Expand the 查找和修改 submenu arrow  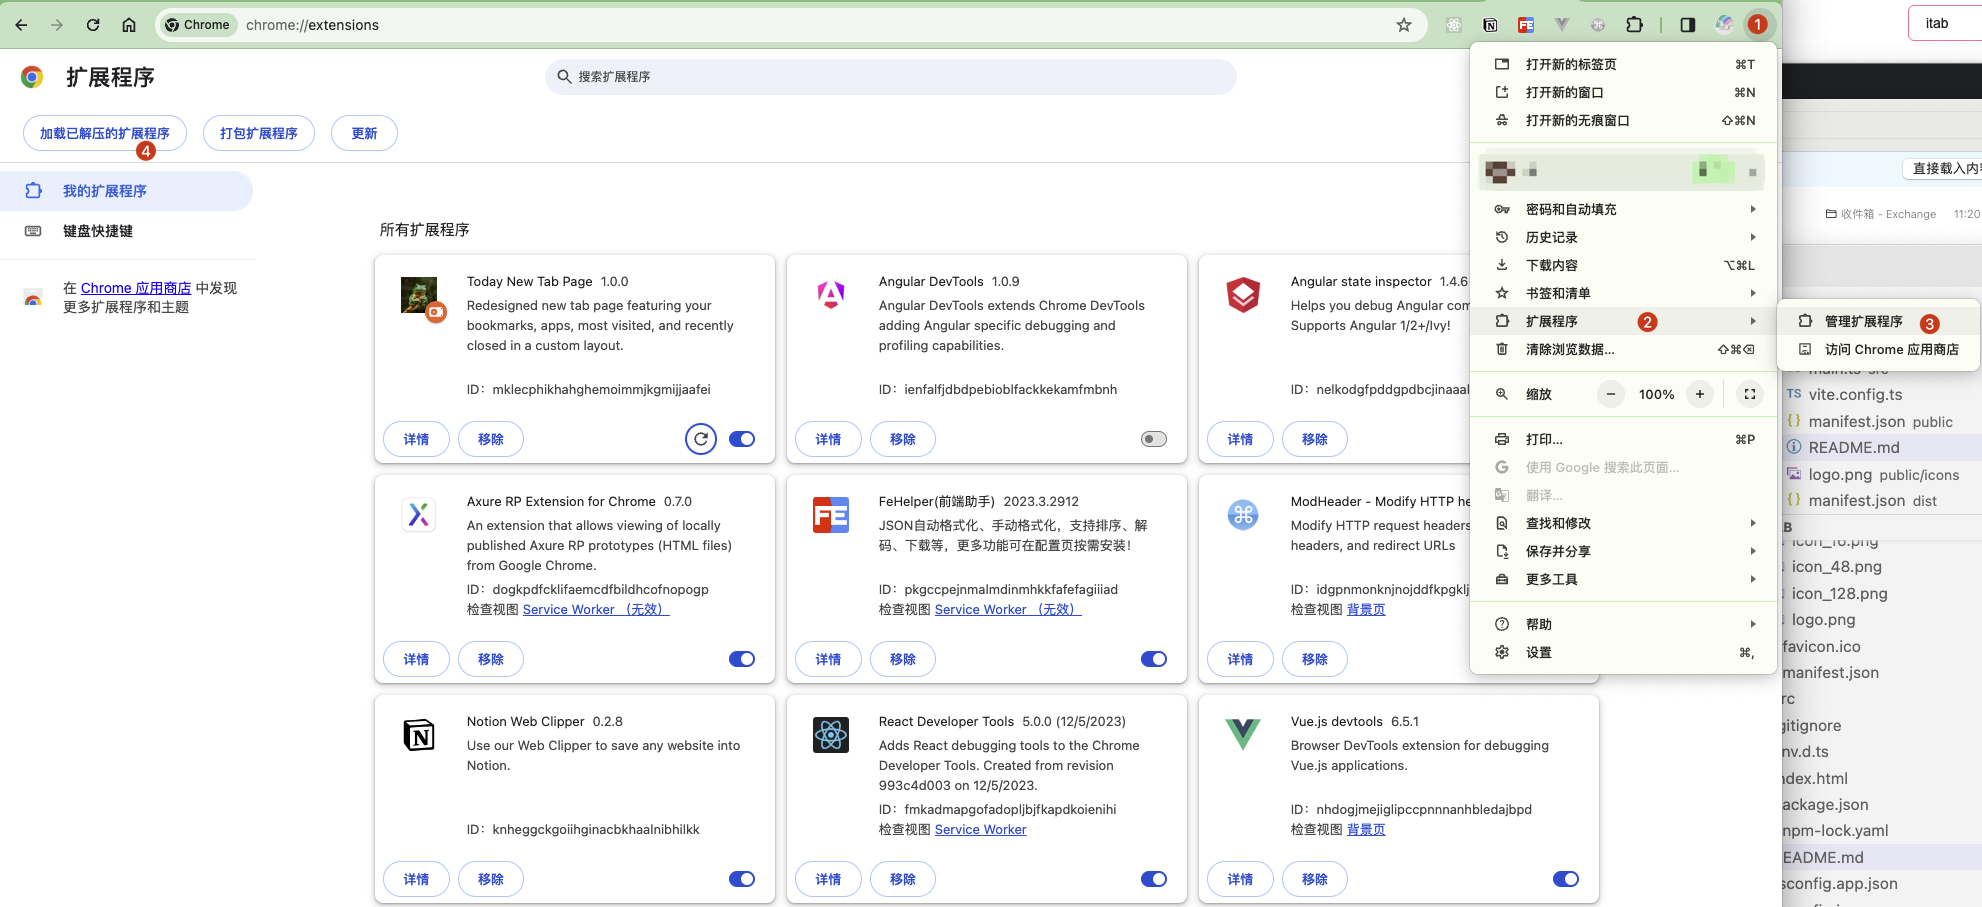click(x=1753, y=523)
